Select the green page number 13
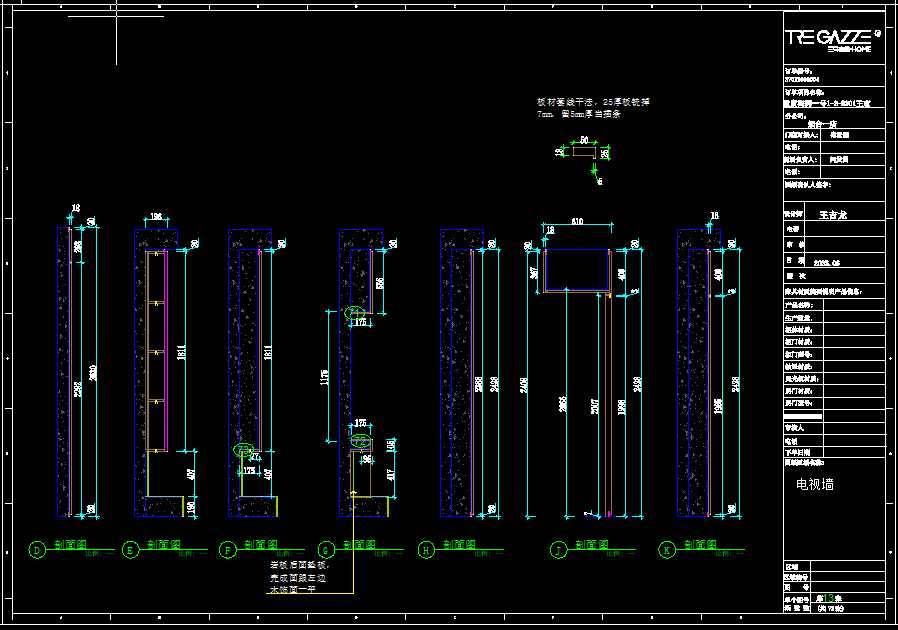 point(829,598)
